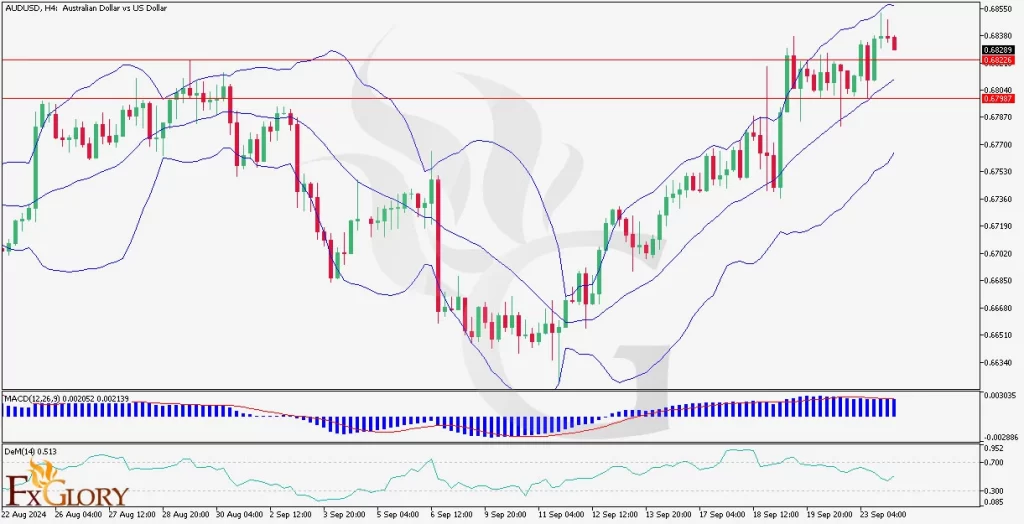Screen dimensions: 1024x524
Task: Click the 11 Sep 04:00 time label
Action: [x=560, y=514]
